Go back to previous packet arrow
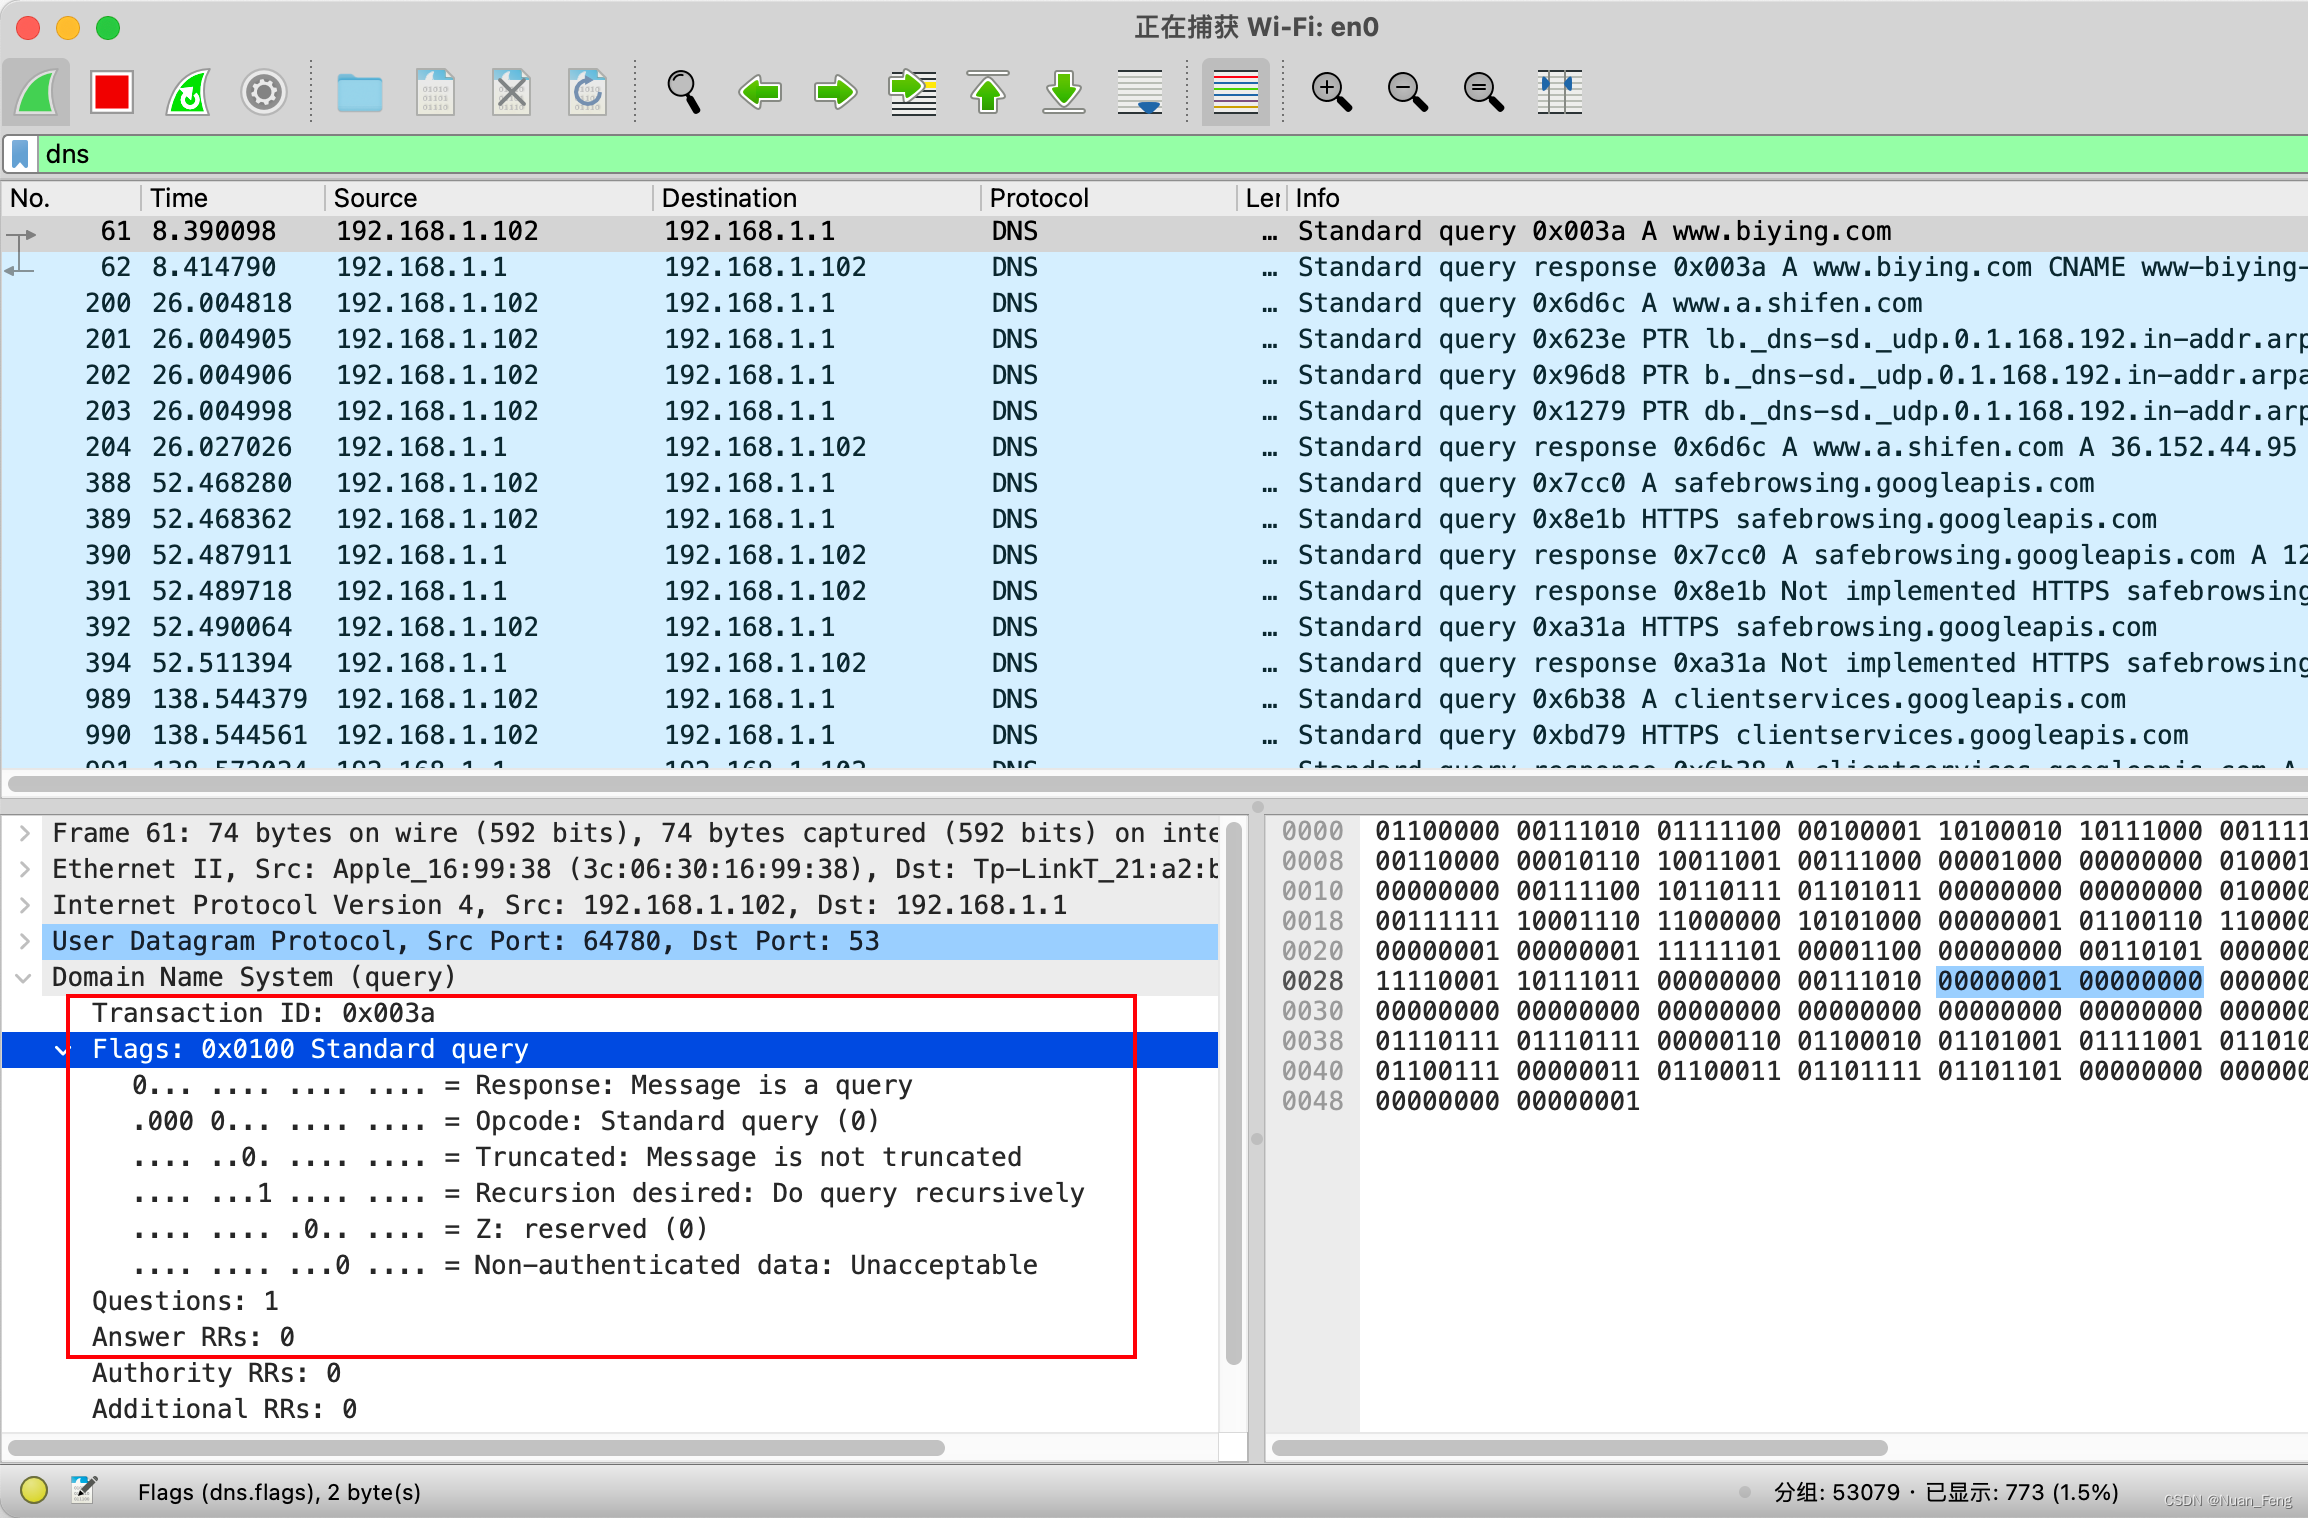Screen dimensions: 2308x1518 point(760,93)
